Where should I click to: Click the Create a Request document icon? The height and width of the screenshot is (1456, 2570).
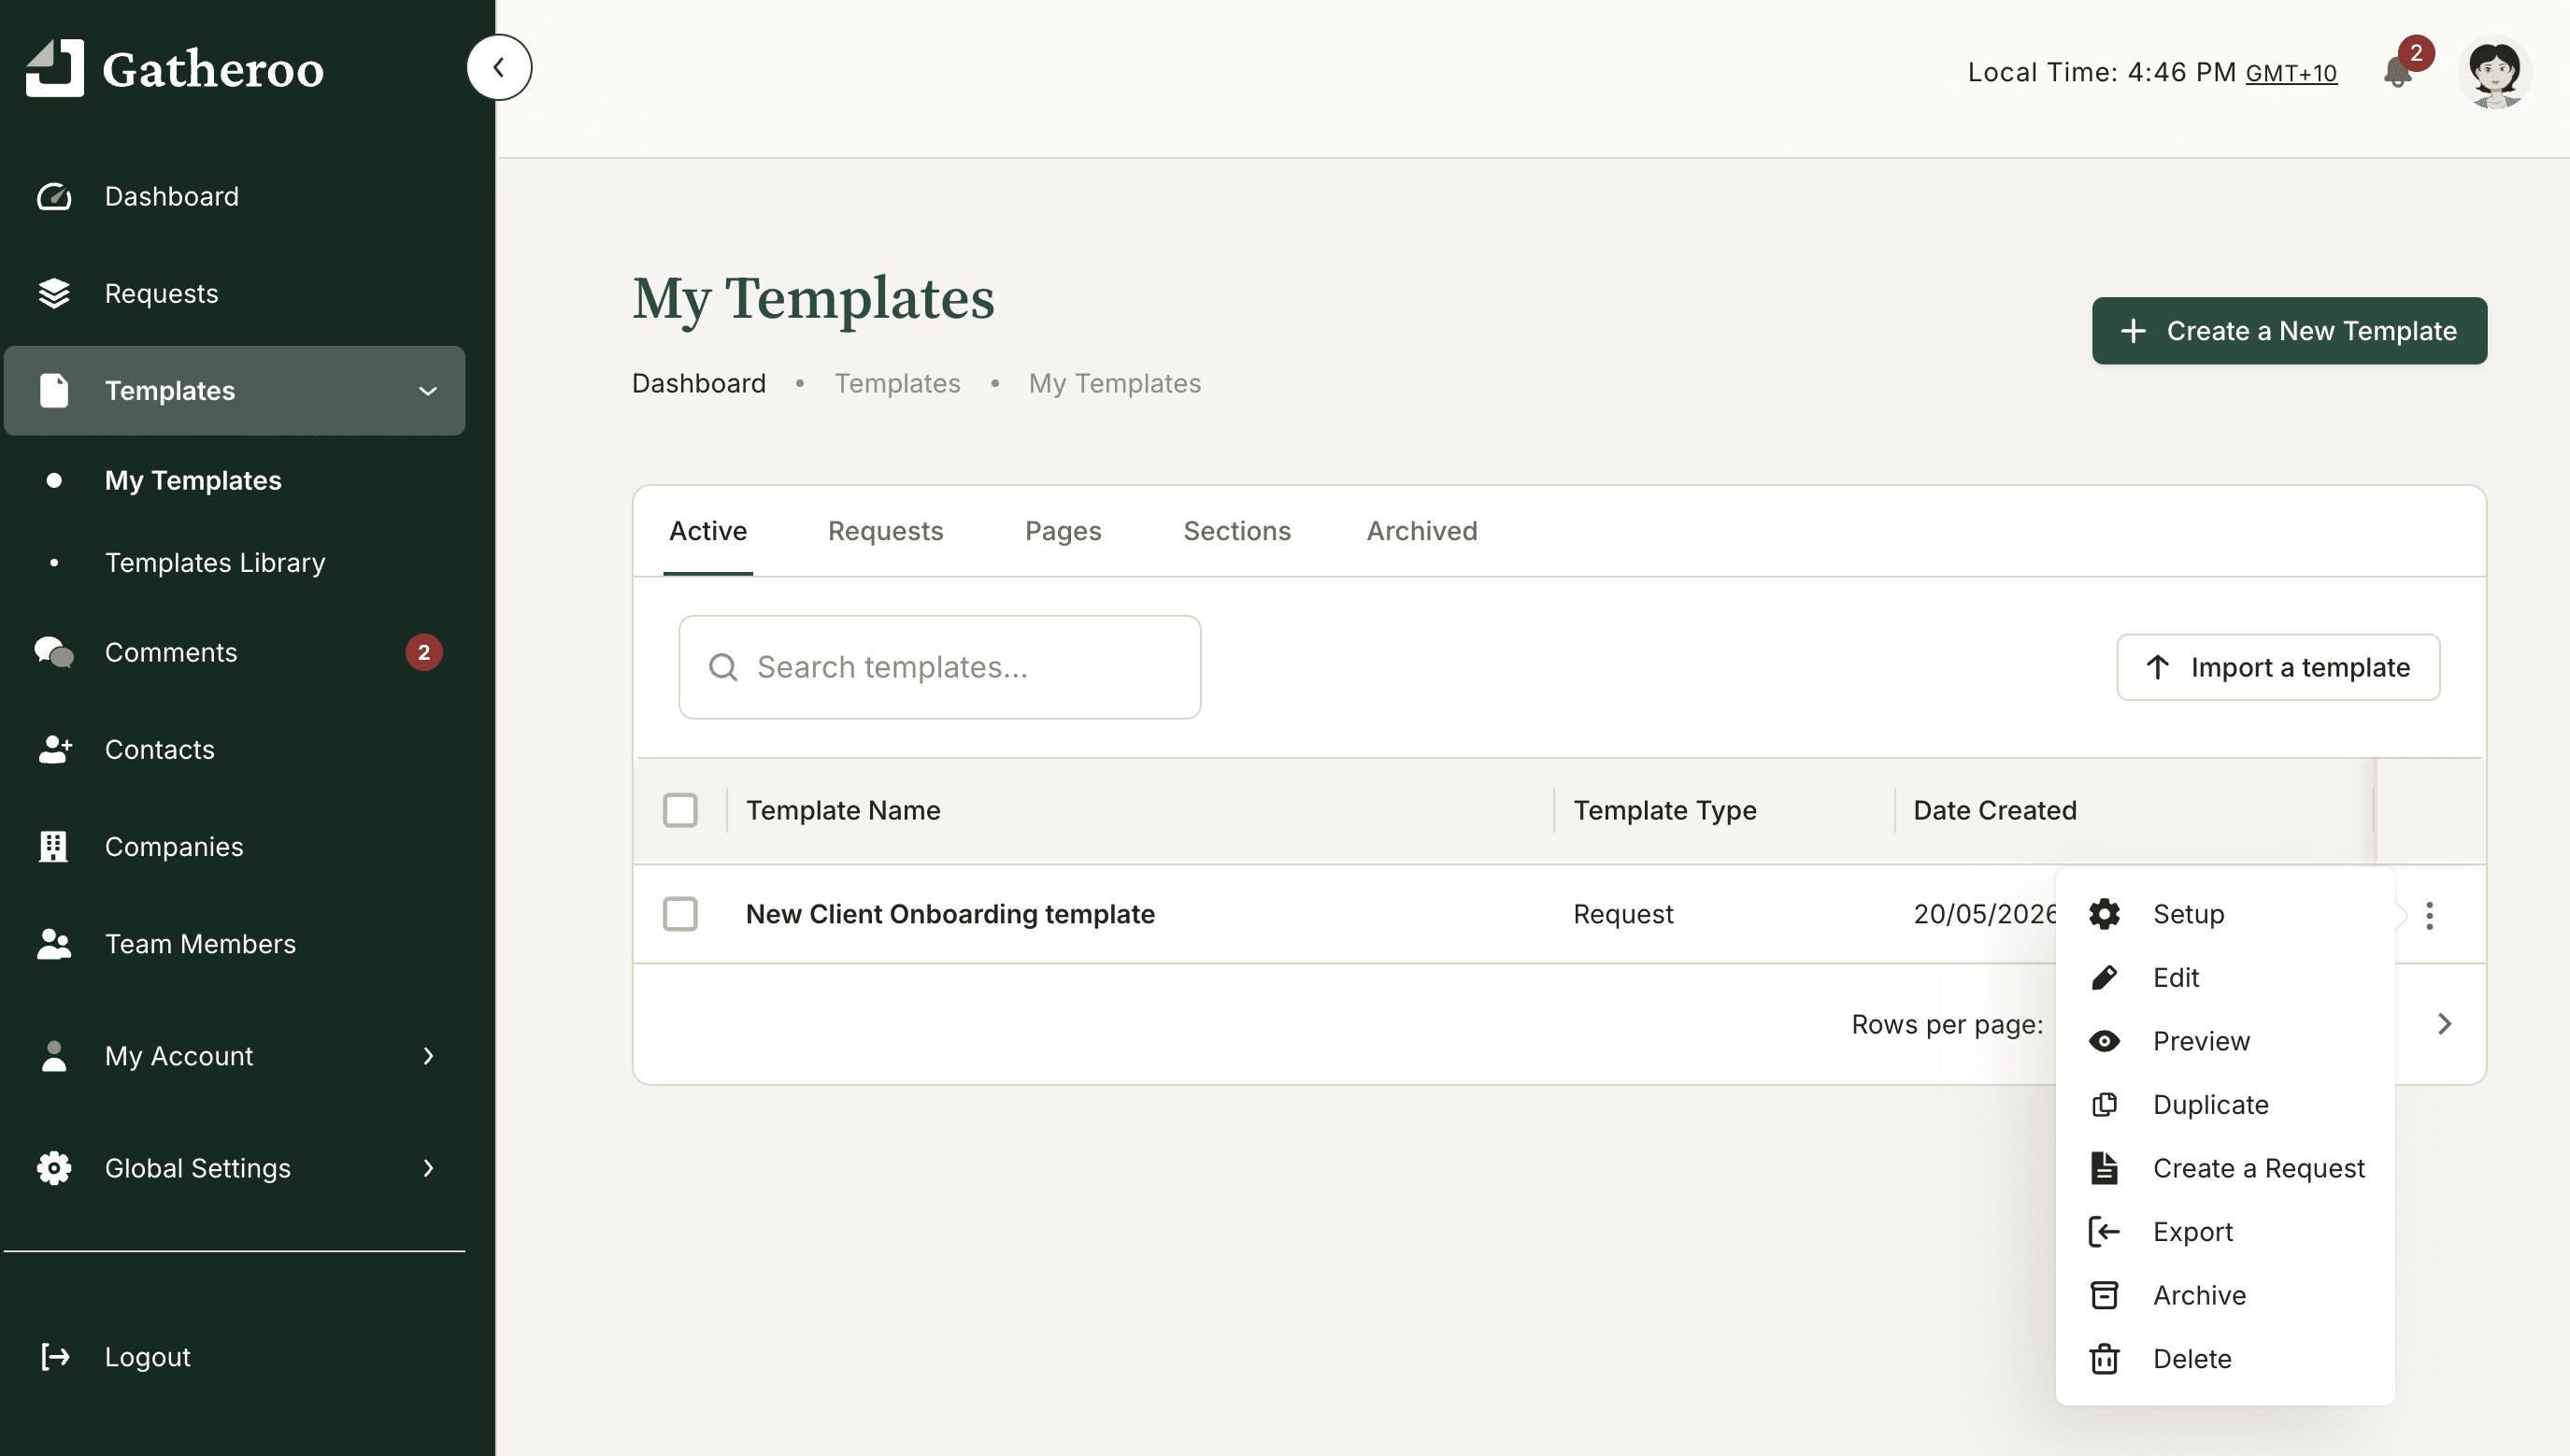[x=2104, y=1167]
